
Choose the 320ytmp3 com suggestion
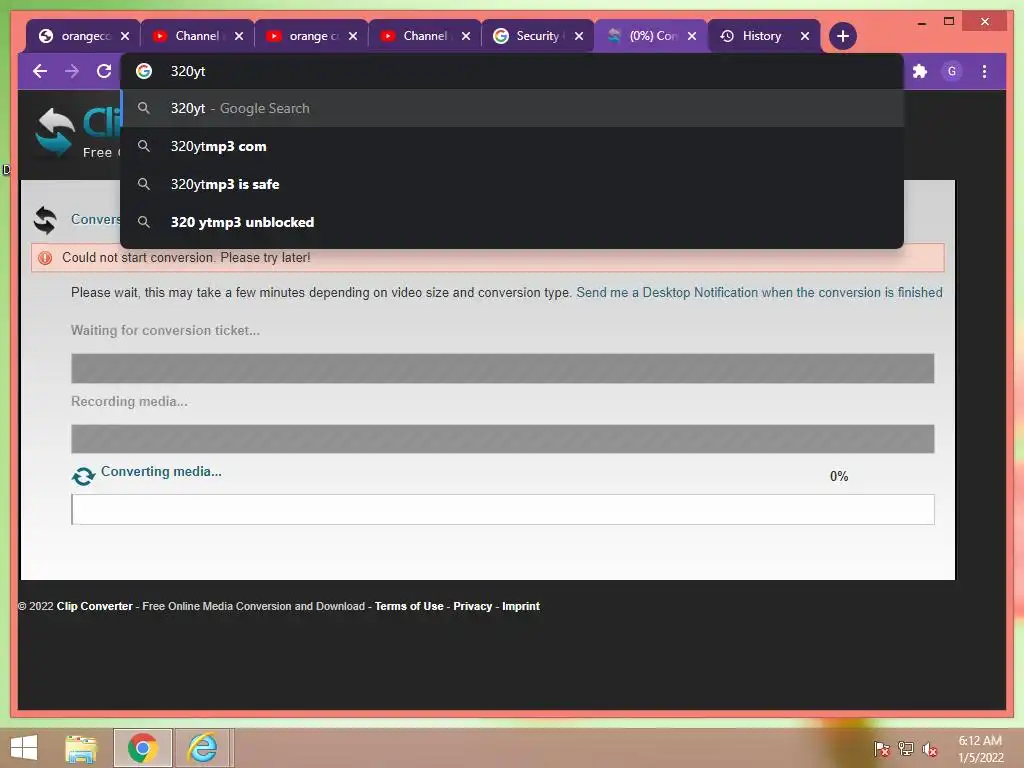click(512, 146)
